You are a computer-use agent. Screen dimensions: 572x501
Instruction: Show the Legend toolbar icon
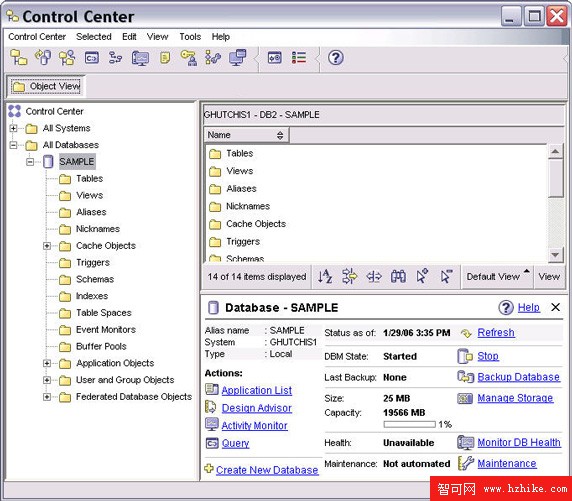pyautogui.click(x=299, y=58)
